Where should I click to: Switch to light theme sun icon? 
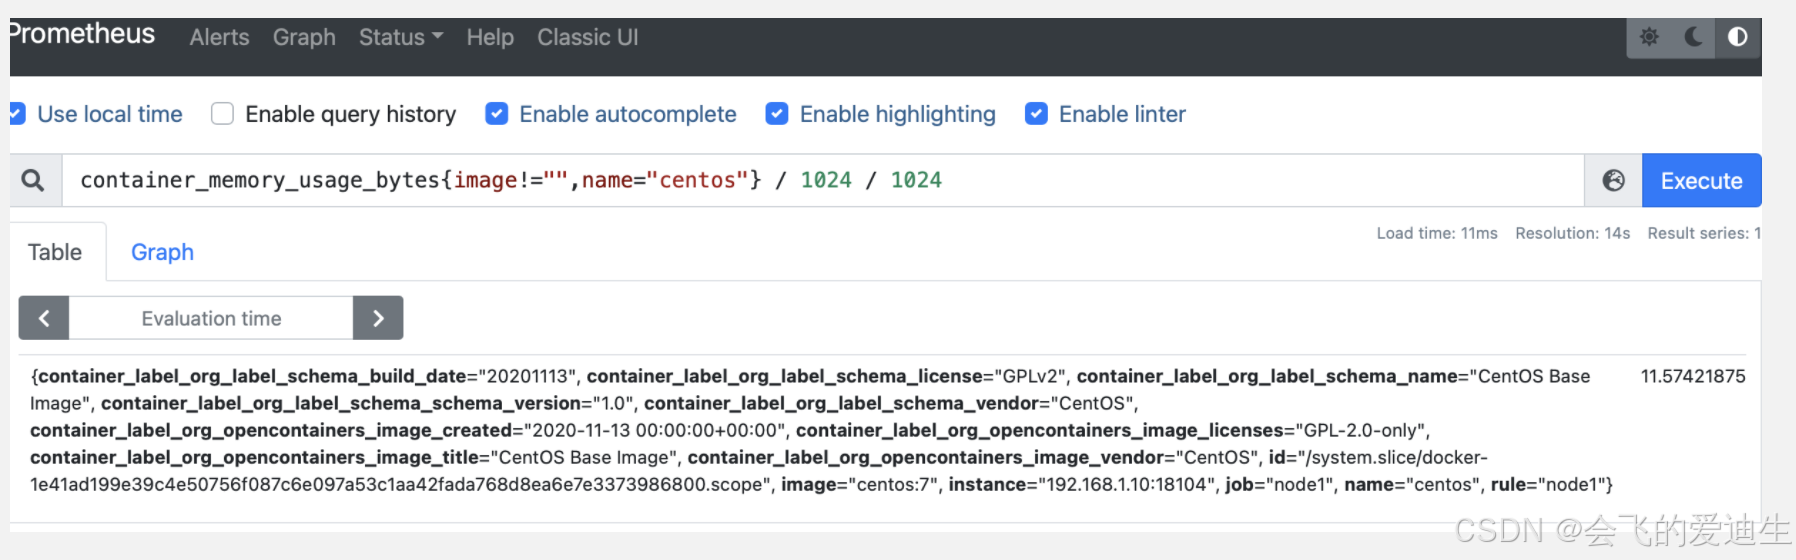pos(1649,37)
